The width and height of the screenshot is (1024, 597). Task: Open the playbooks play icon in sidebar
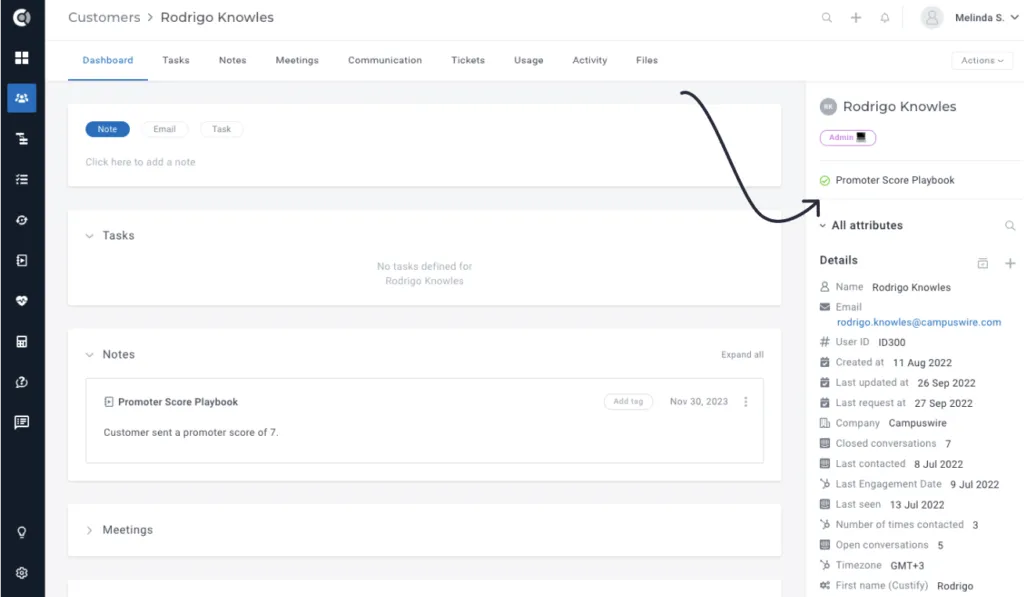point(22,261)
